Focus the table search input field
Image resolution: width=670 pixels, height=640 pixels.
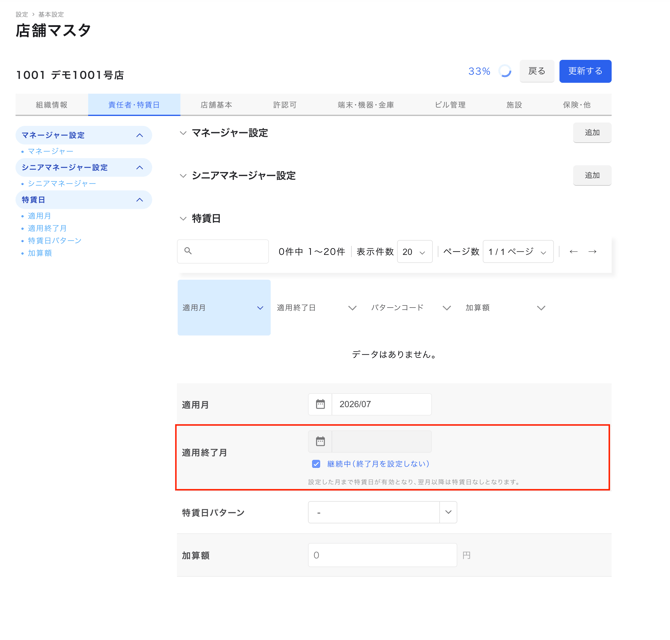coord(223,251)
